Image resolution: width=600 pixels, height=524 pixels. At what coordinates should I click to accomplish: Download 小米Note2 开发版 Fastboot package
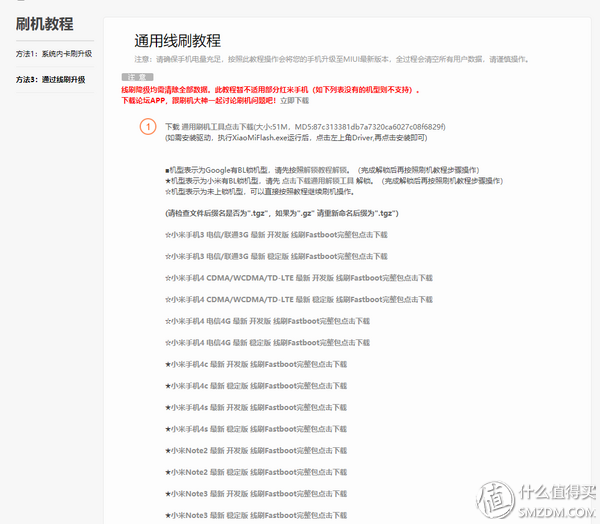click(256, 451)
